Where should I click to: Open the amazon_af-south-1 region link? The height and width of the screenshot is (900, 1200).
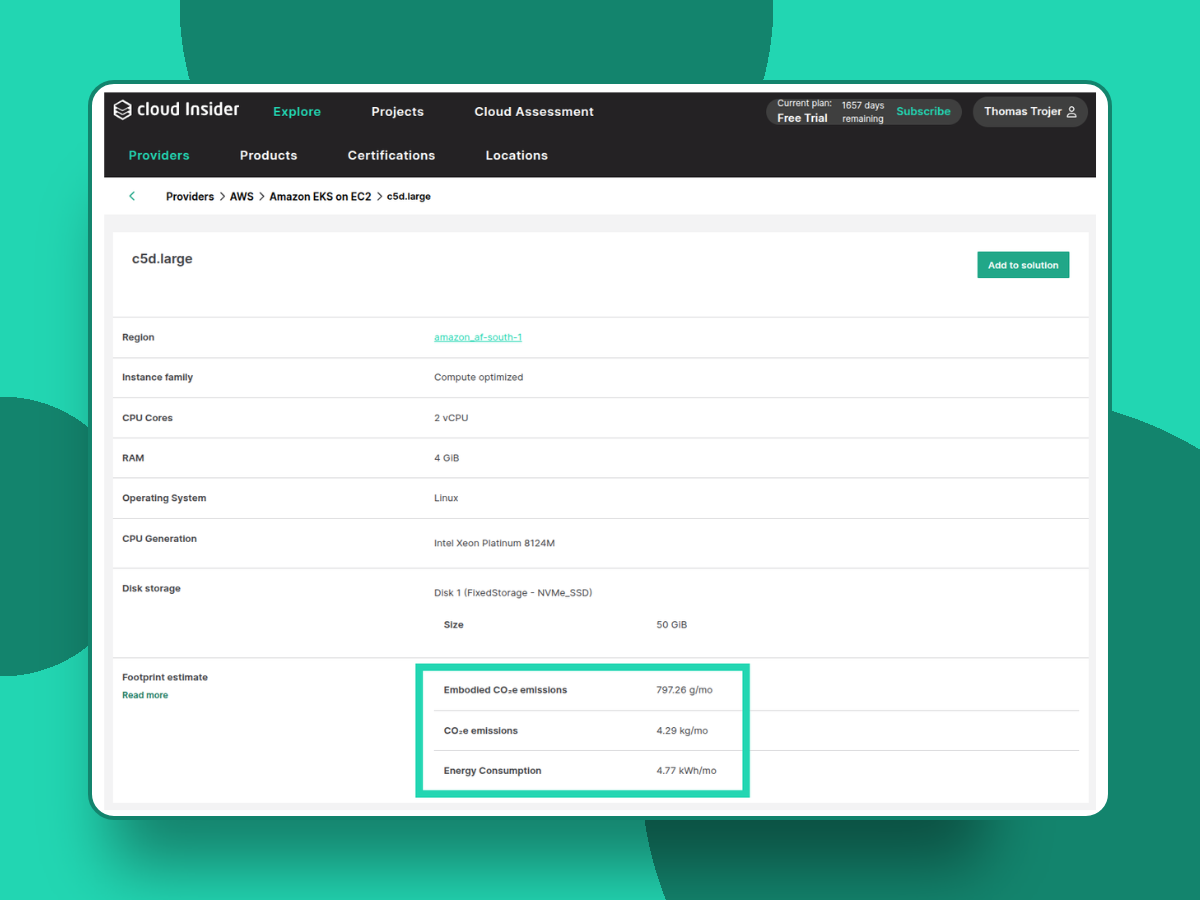pos(478,337)
